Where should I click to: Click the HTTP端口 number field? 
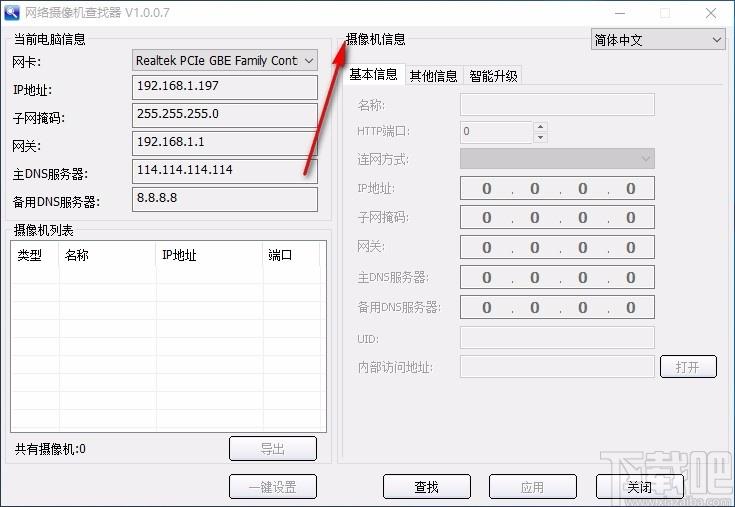(x=496, y=132)
